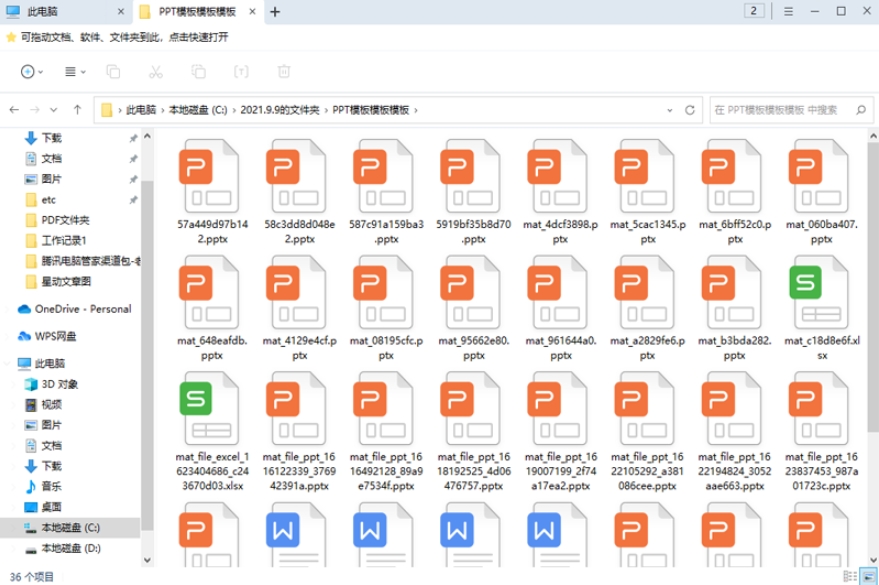This screenshot has width=879, height=585.
Task: Expand the address bar history dropdown
Action: pos(669,110)
